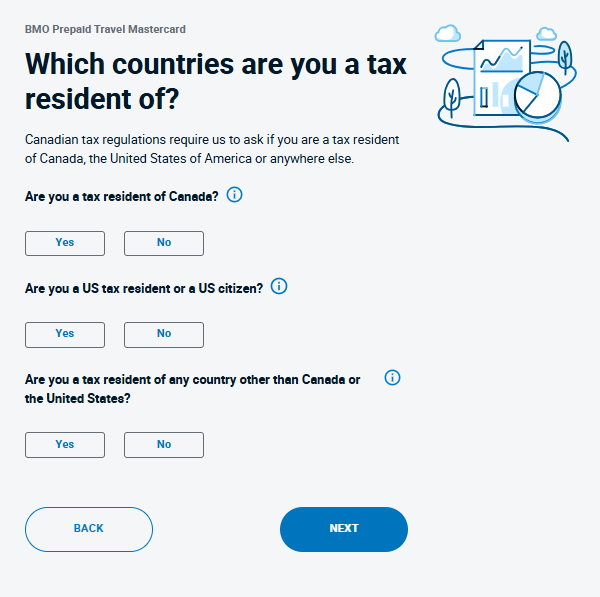The width and height of the screenshot is (600, 597).
Task: Select No for tax resident of Canada
Action: coord(164,243)
